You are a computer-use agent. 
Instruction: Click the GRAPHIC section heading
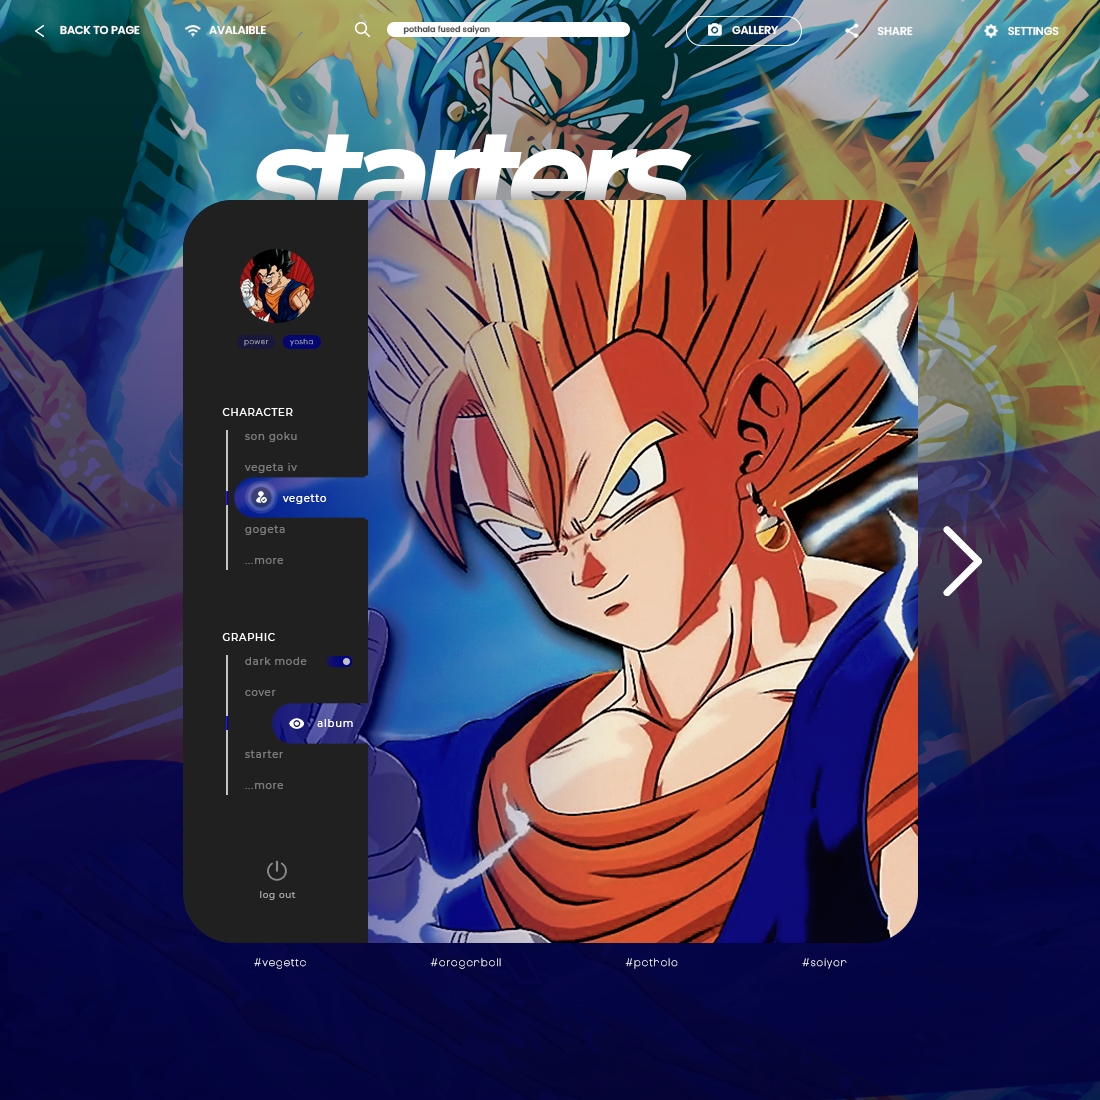pyautogui.click(x=248, y=637)
